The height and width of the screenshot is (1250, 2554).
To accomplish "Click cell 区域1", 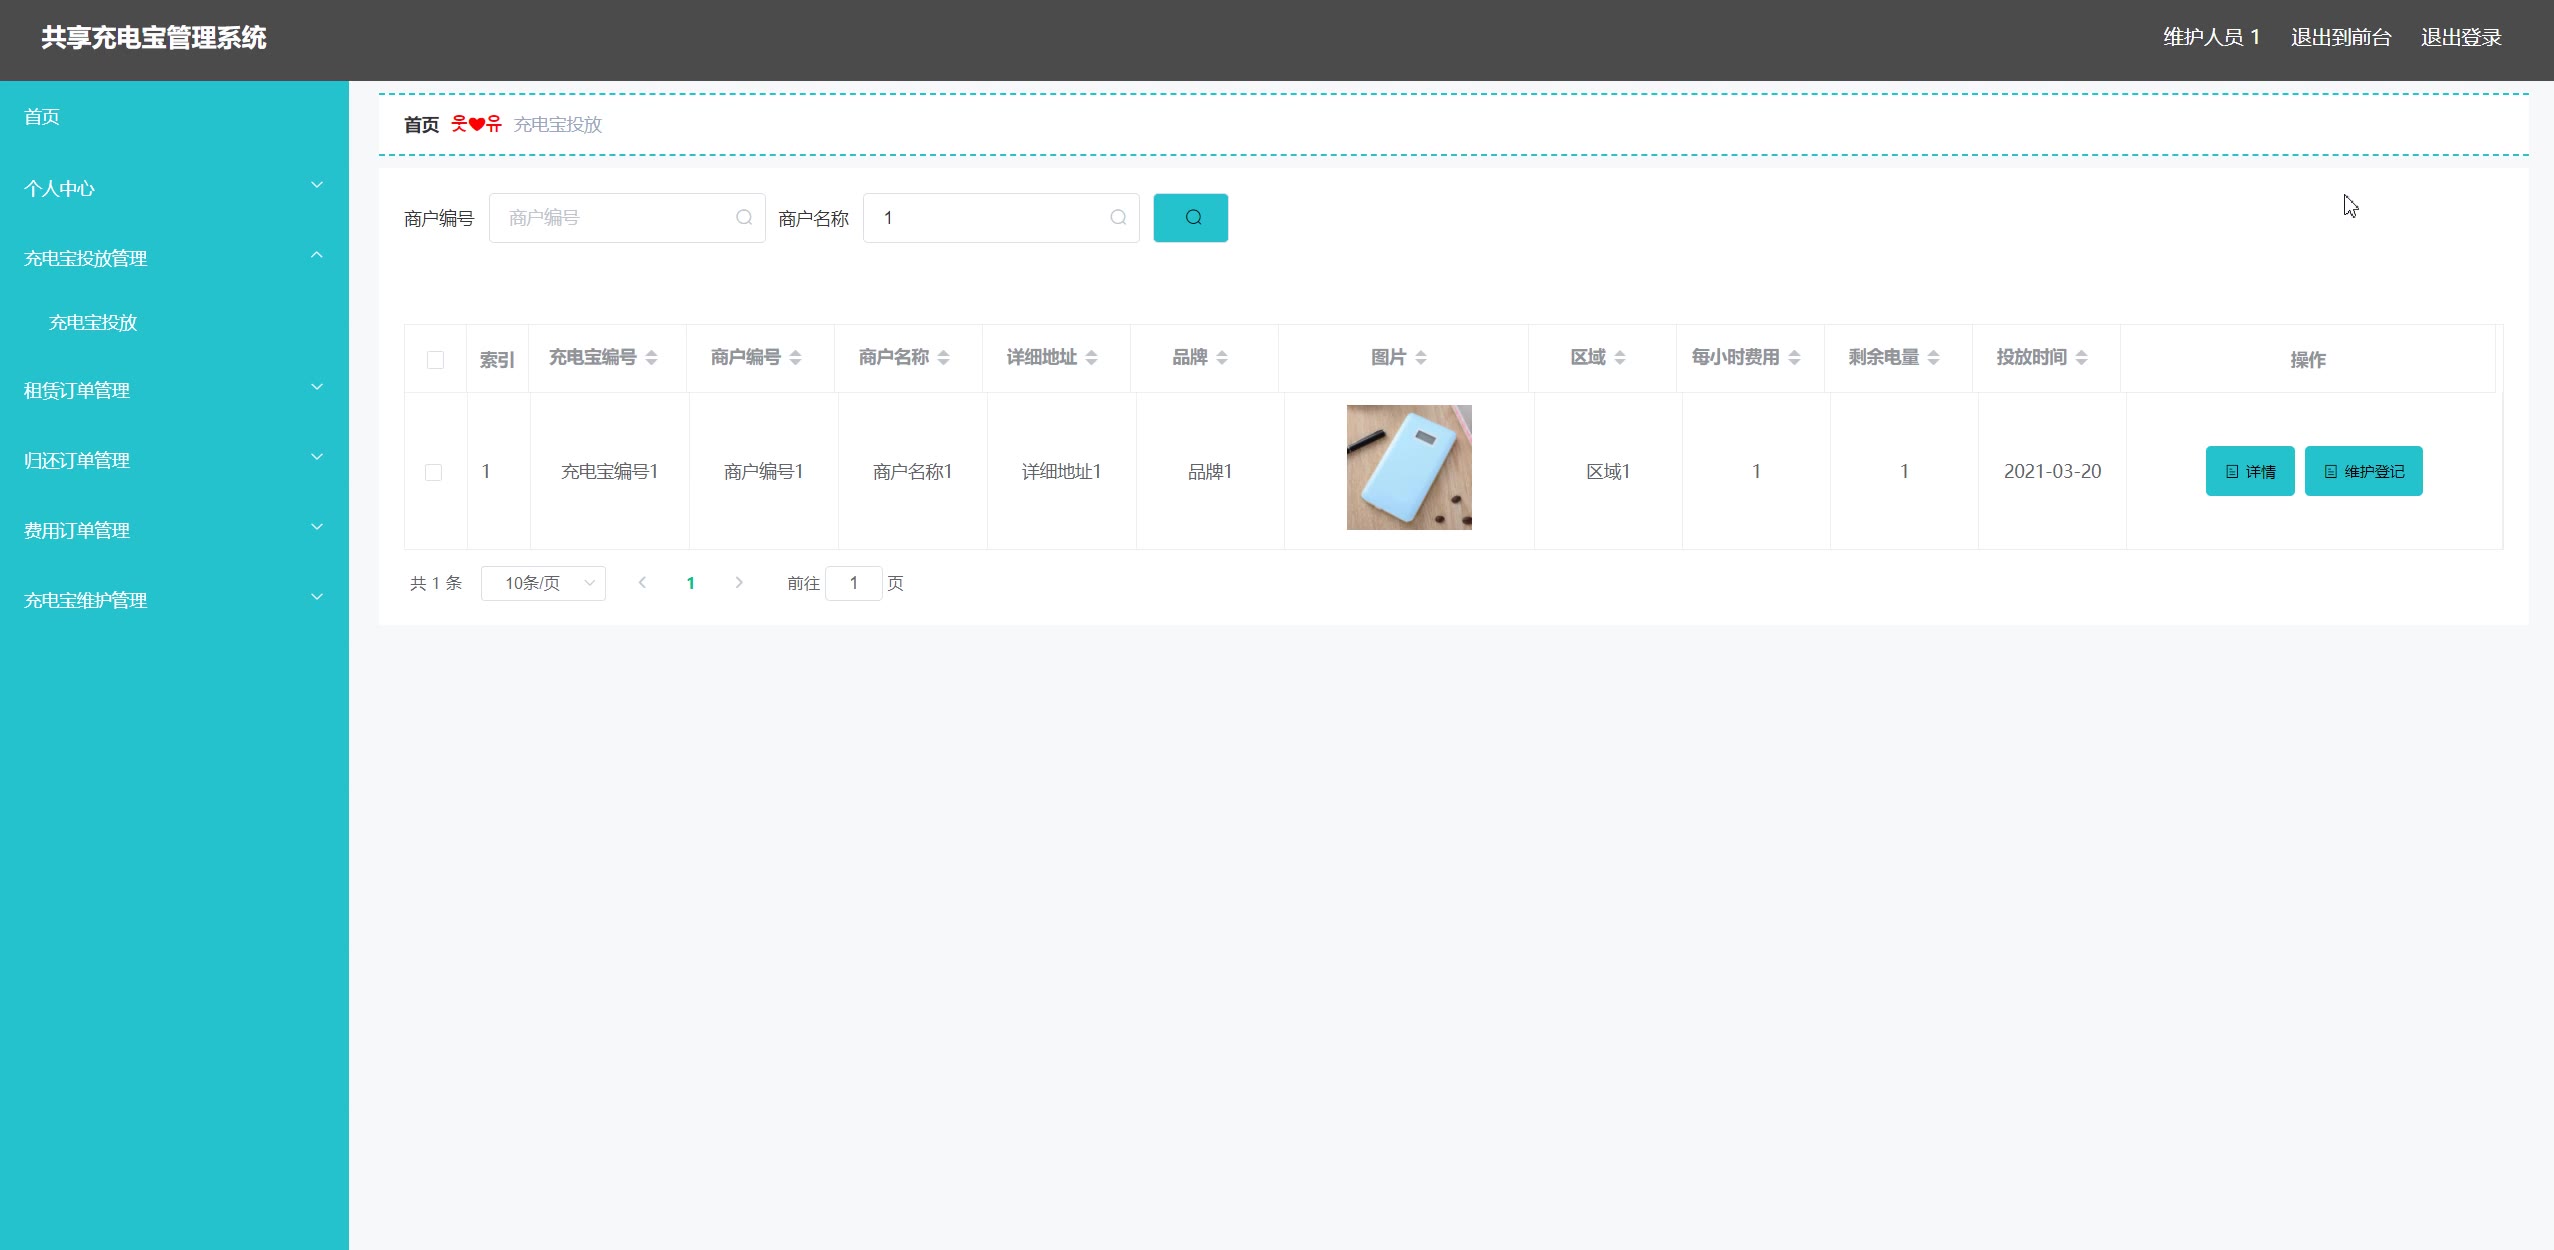I will point(1608,471).
